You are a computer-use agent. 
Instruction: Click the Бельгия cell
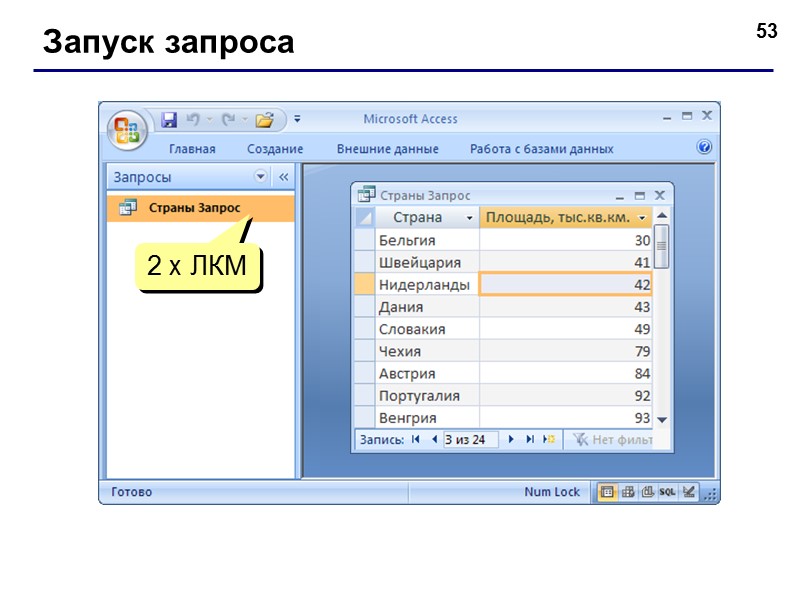click(427, 240)
